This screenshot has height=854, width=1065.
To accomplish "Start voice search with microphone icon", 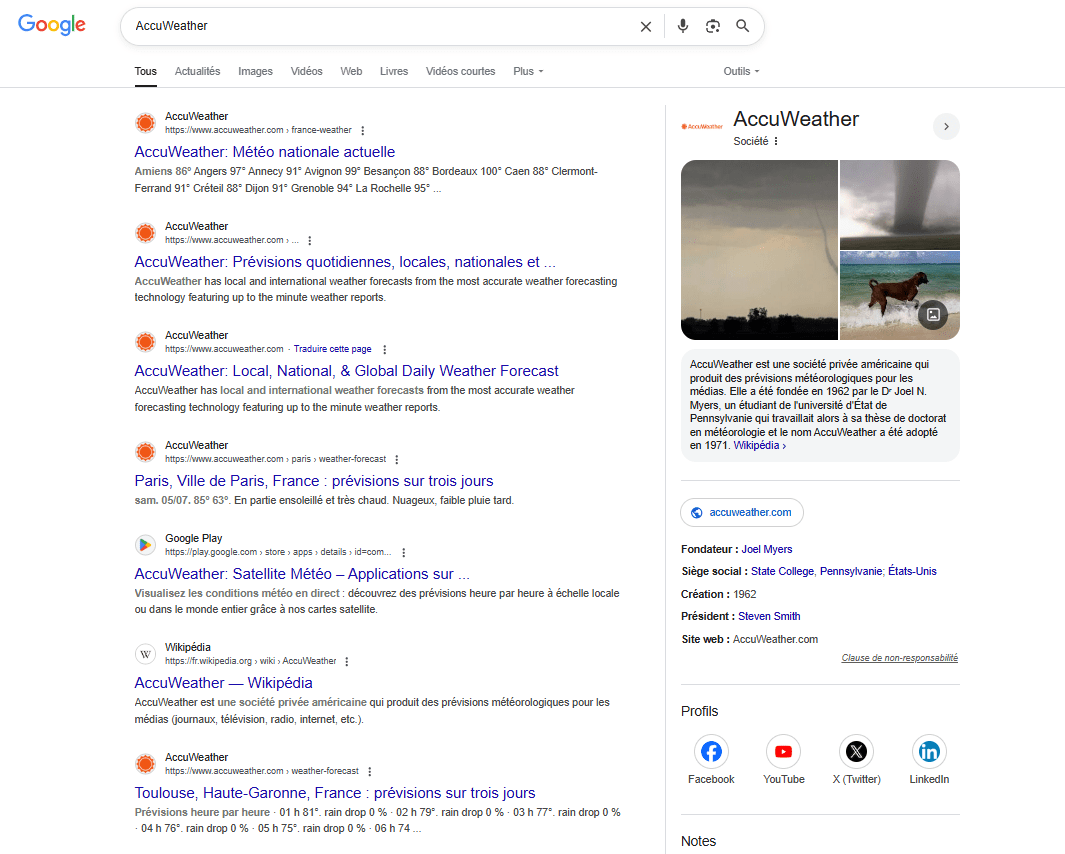I will (683, 26).
